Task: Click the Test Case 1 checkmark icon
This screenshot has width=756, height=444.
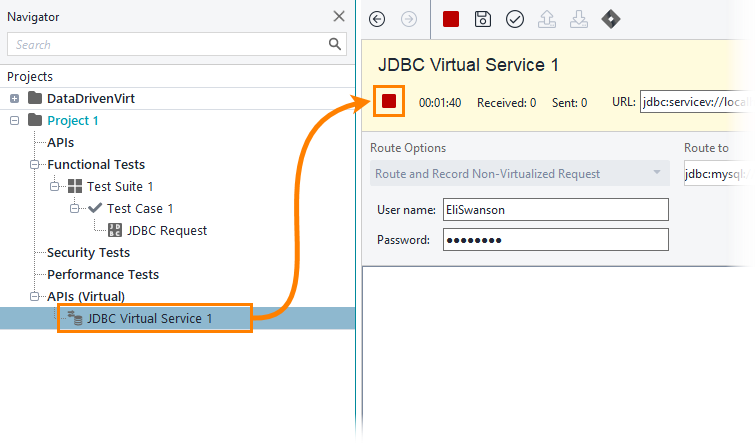Action: click(x=95, y=208)
